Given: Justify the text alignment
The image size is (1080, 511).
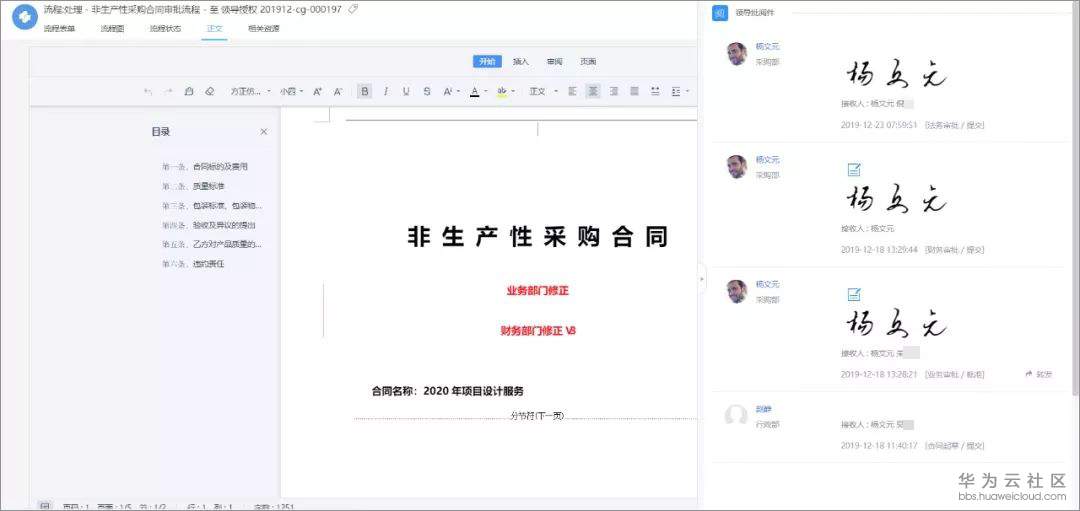Looking at the screenshot, I should click(634, 91).
